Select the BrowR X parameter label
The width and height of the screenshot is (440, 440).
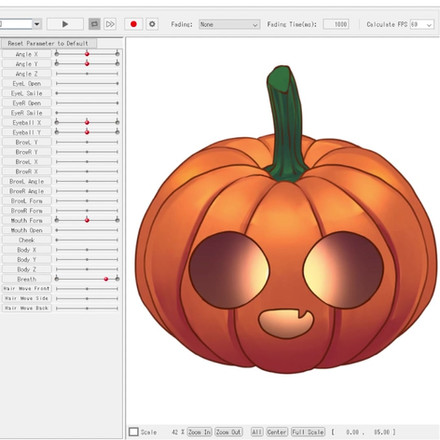(x=27, y=171)
